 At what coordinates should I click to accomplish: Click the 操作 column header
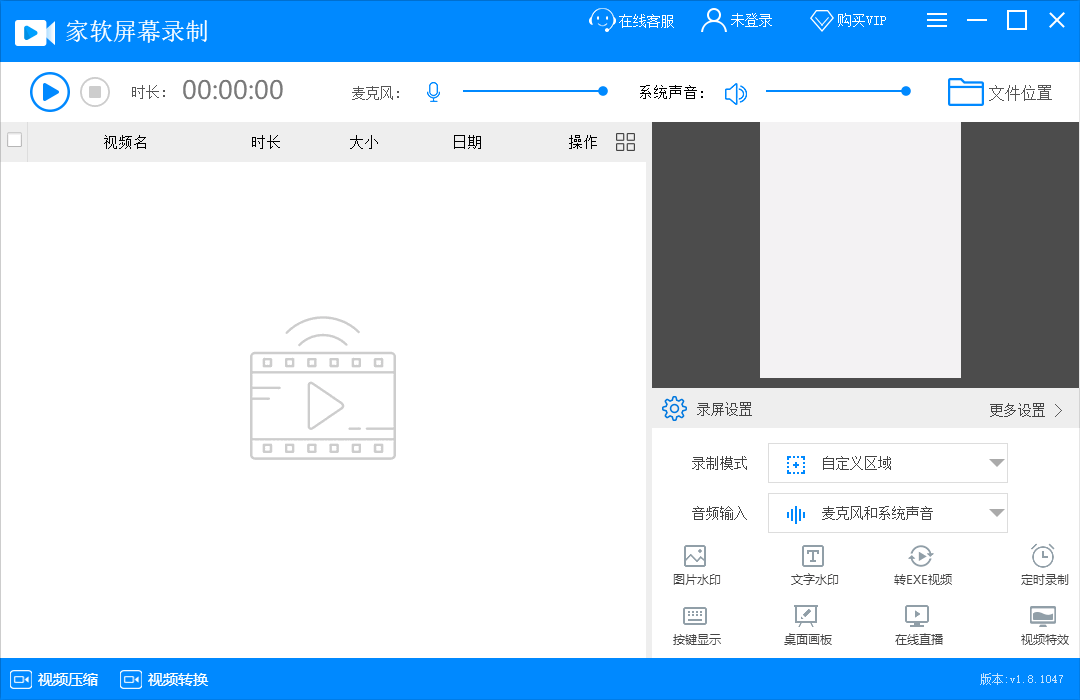coord(583,143)
